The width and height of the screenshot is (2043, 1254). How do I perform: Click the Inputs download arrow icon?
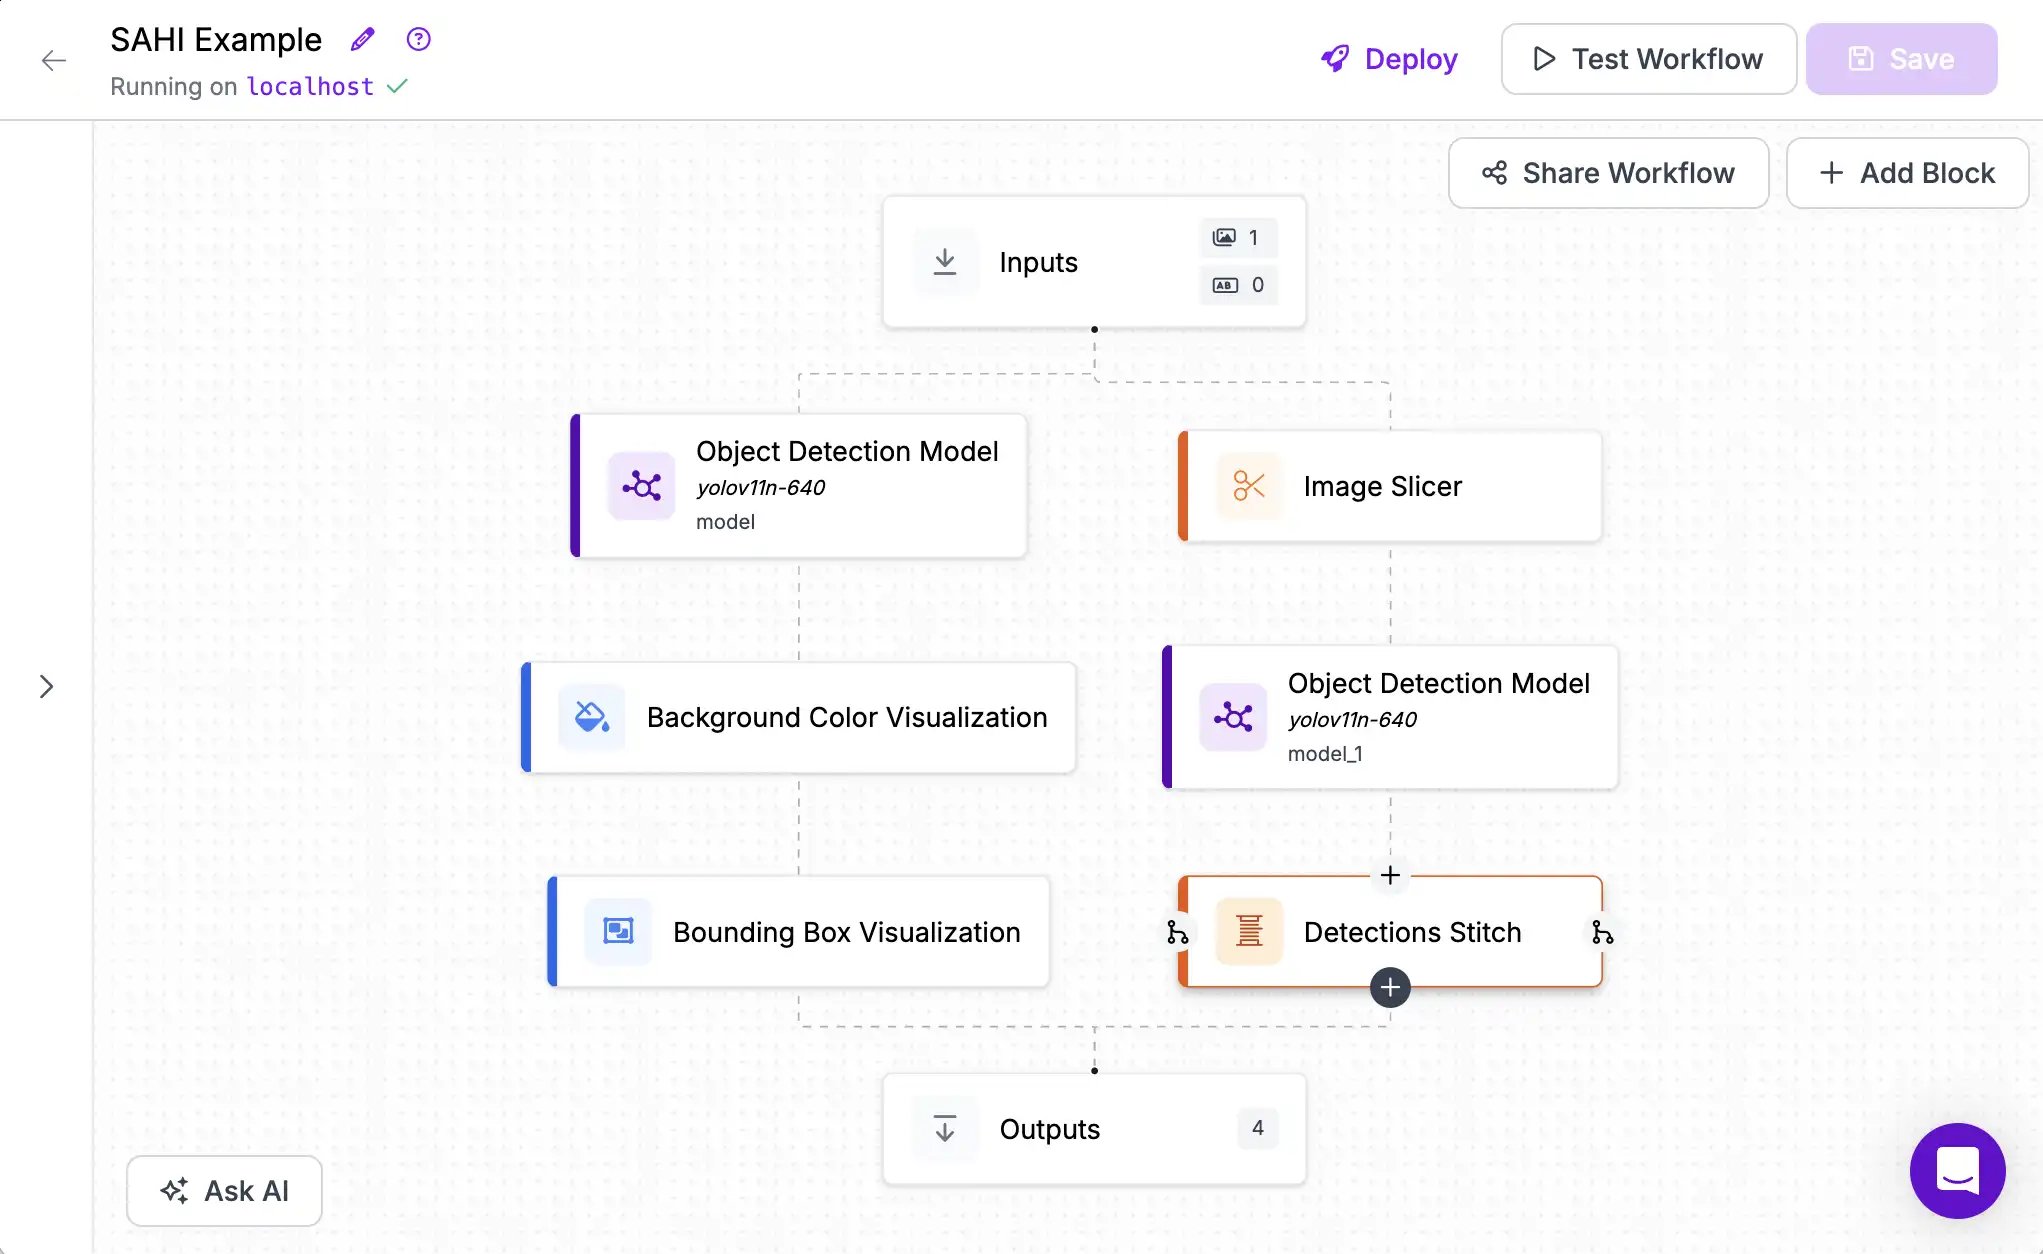[x=945, y=262]
